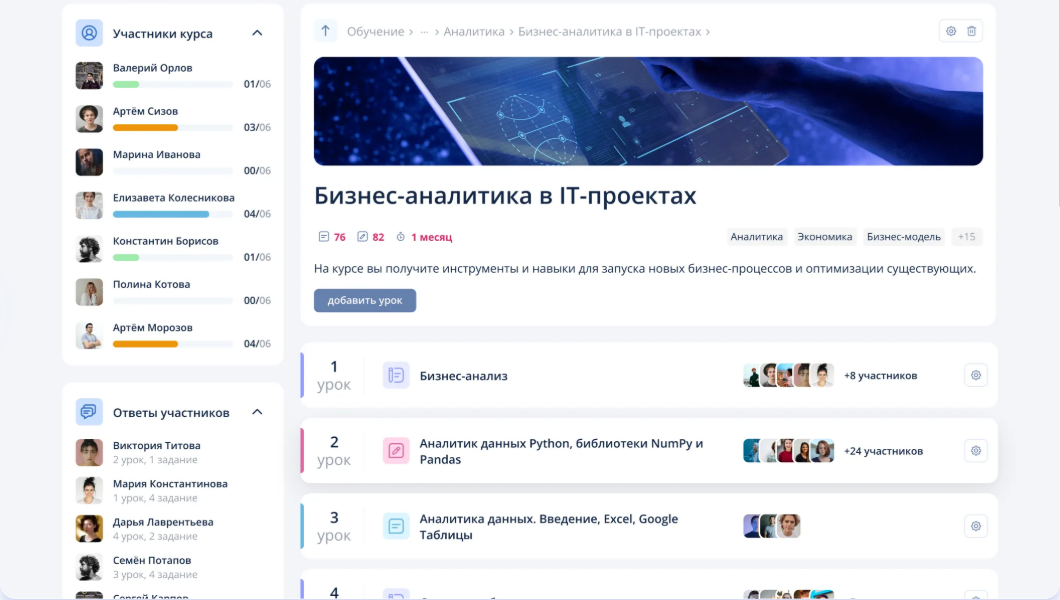Screen dimensions: 1060x600
Task: Collapse the Ответы участников section
Action: 257,411
